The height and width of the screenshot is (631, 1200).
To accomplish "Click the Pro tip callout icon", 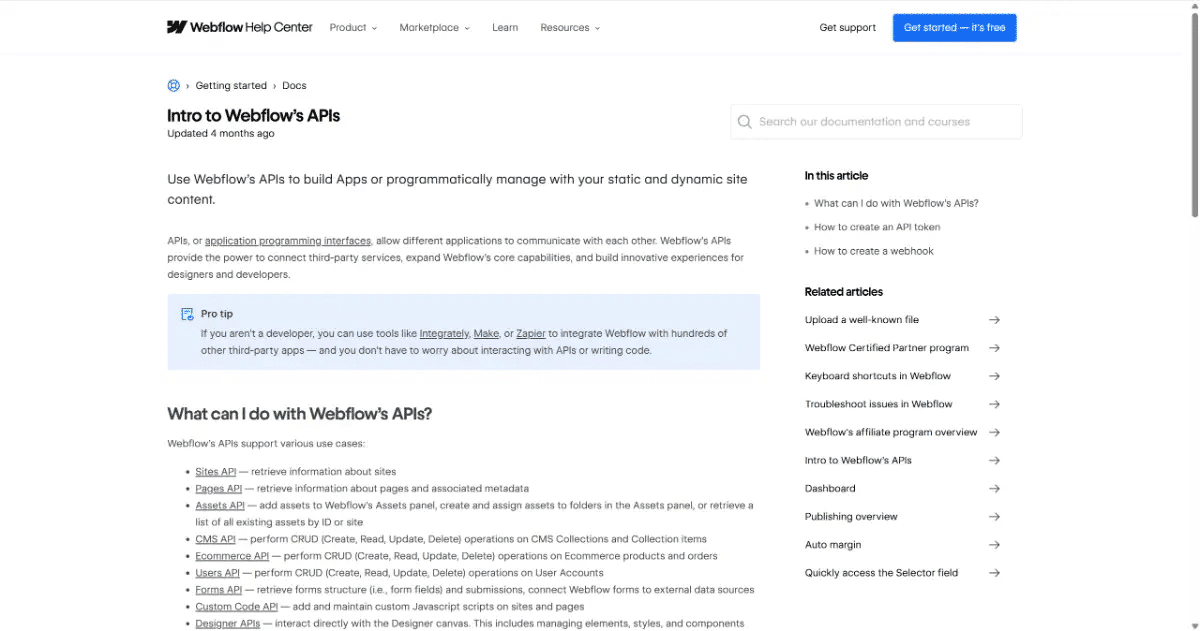I will pyautogui.click(x=187, y=313).
